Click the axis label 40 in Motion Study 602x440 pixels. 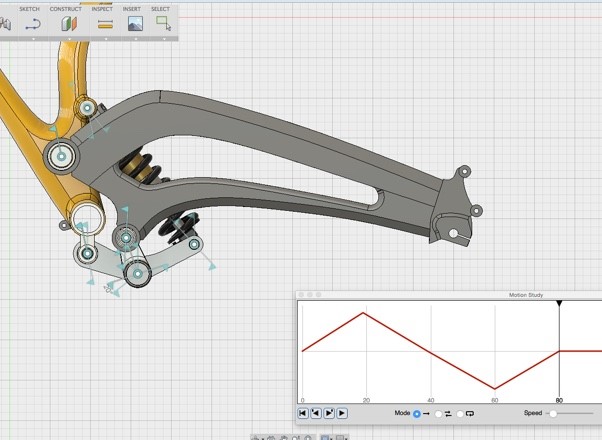(x=431, y=400)
